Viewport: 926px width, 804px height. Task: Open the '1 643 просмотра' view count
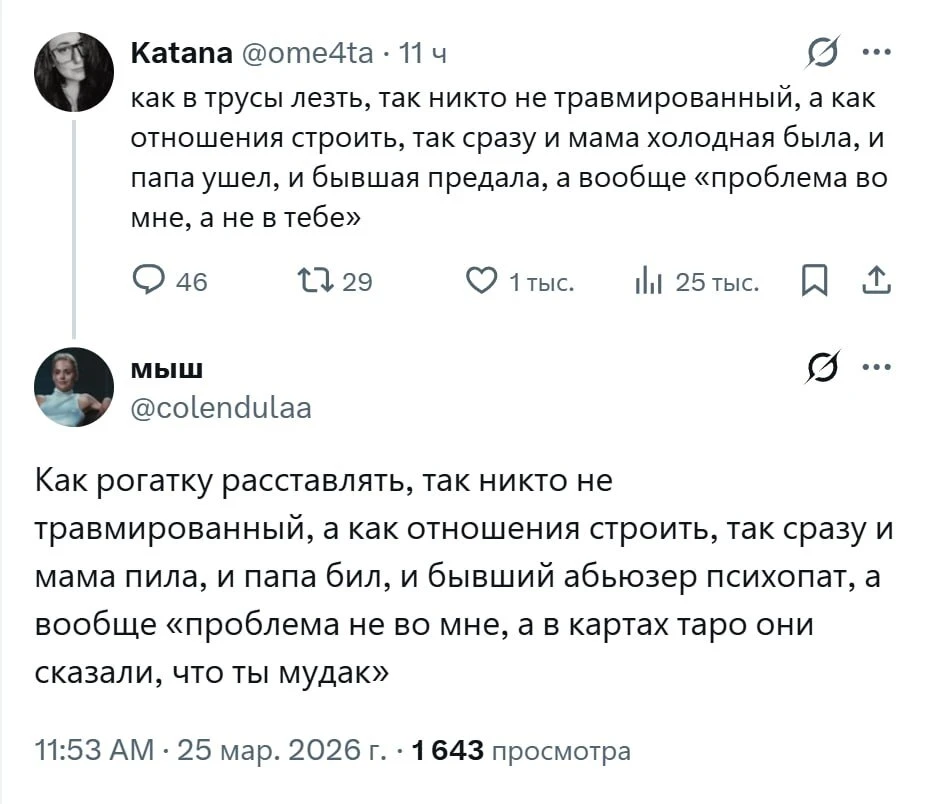[520, 751]
